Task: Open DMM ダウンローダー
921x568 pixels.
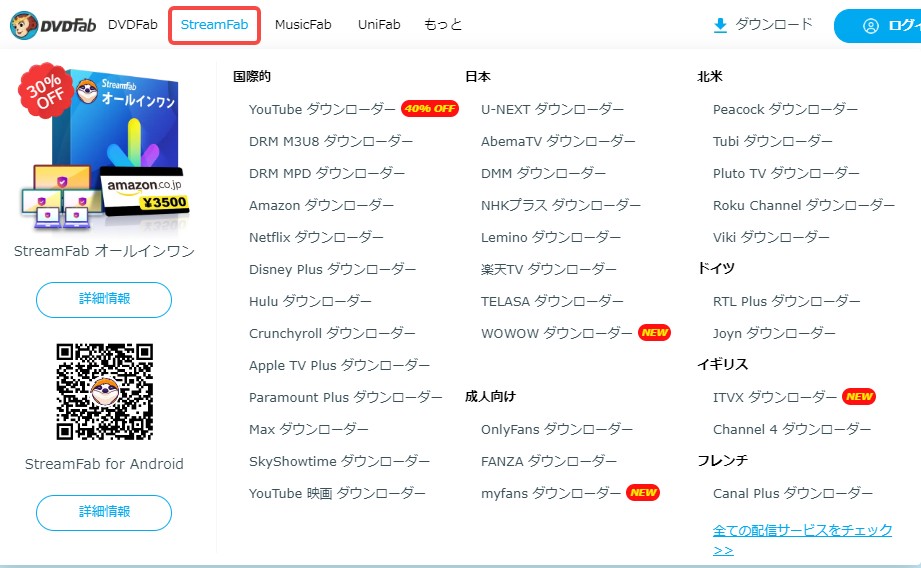Action: click(x=543, y=173)
